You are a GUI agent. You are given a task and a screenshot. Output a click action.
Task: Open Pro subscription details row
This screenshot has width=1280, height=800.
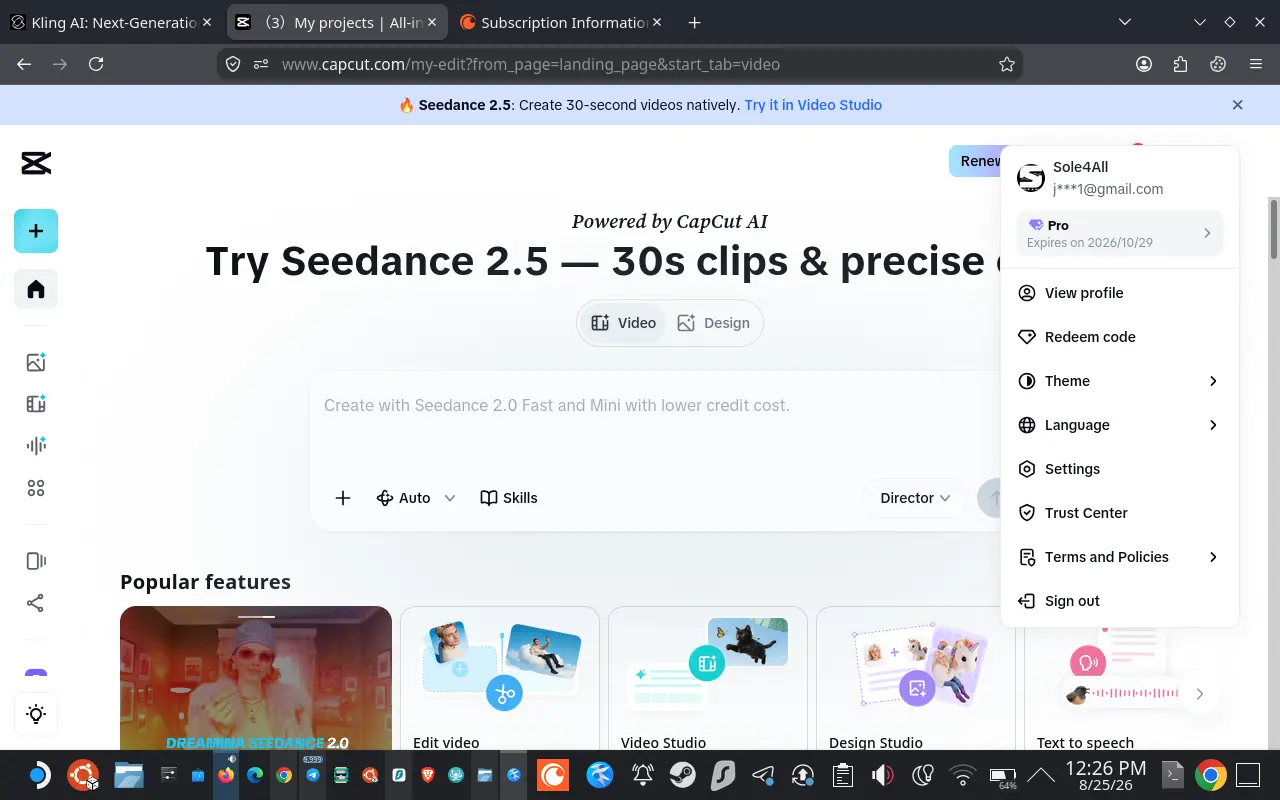coord(1120,233)
